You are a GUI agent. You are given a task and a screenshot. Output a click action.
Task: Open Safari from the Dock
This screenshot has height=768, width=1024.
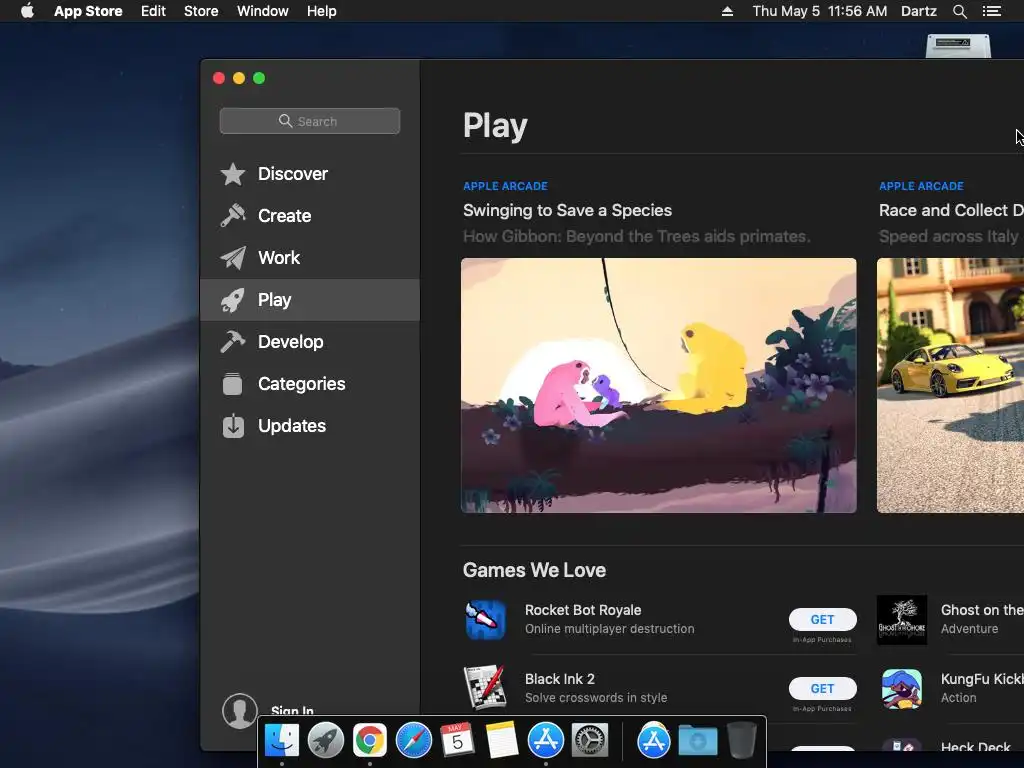point(413,741)
